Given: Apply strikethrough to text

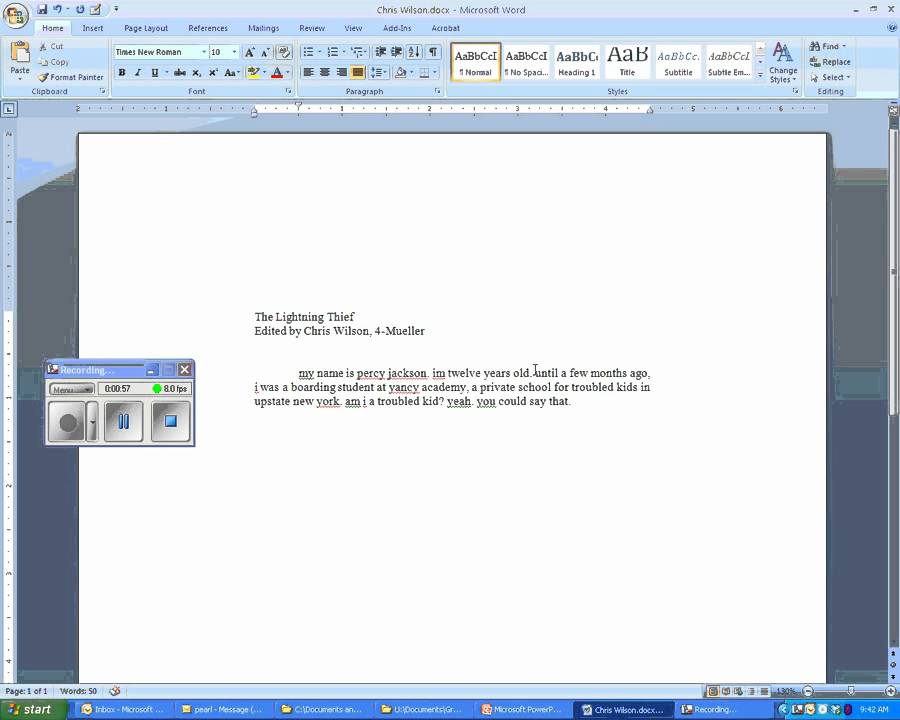Looking at the screenshot, I should pos(180,72).
